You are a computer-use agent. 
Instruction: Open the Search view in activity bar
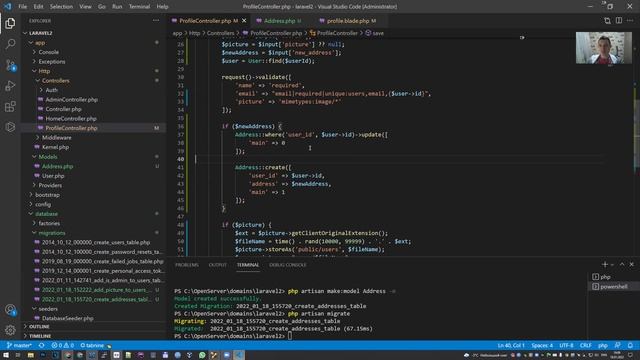(x=10, y=44)
